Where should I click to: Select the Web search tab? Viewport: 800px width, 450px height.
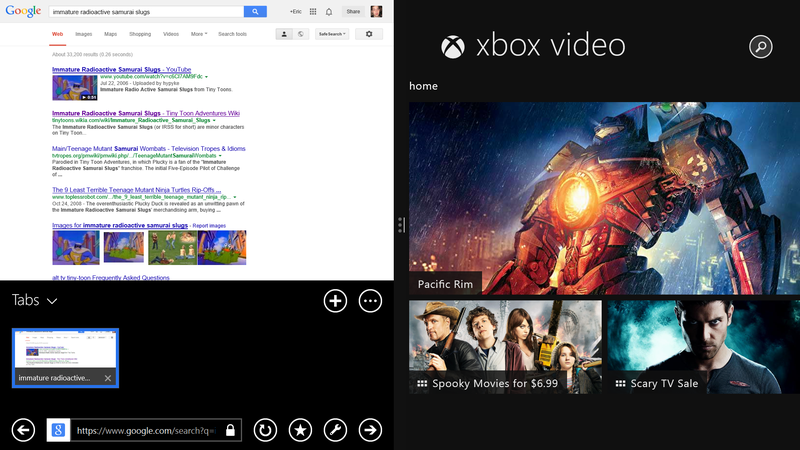point(57,34)
